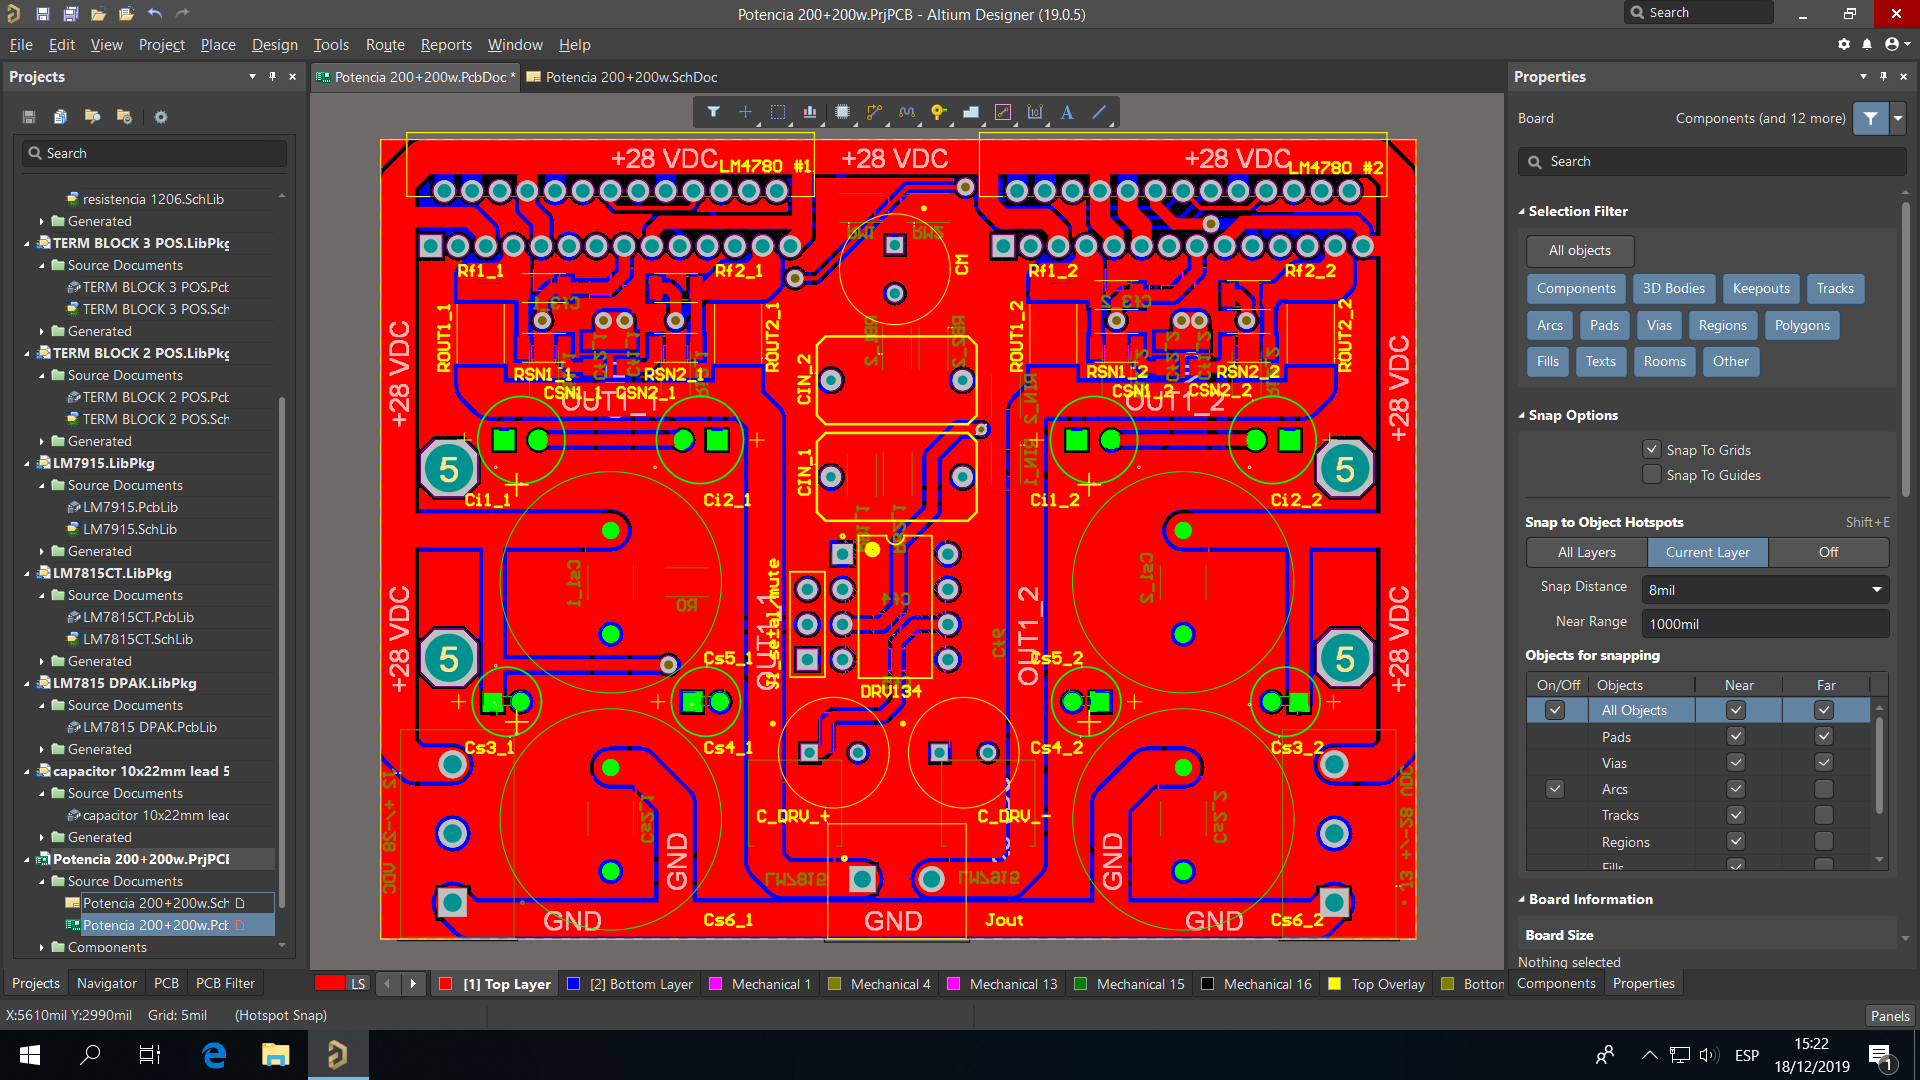Activate the interactive routing tool

875,112
